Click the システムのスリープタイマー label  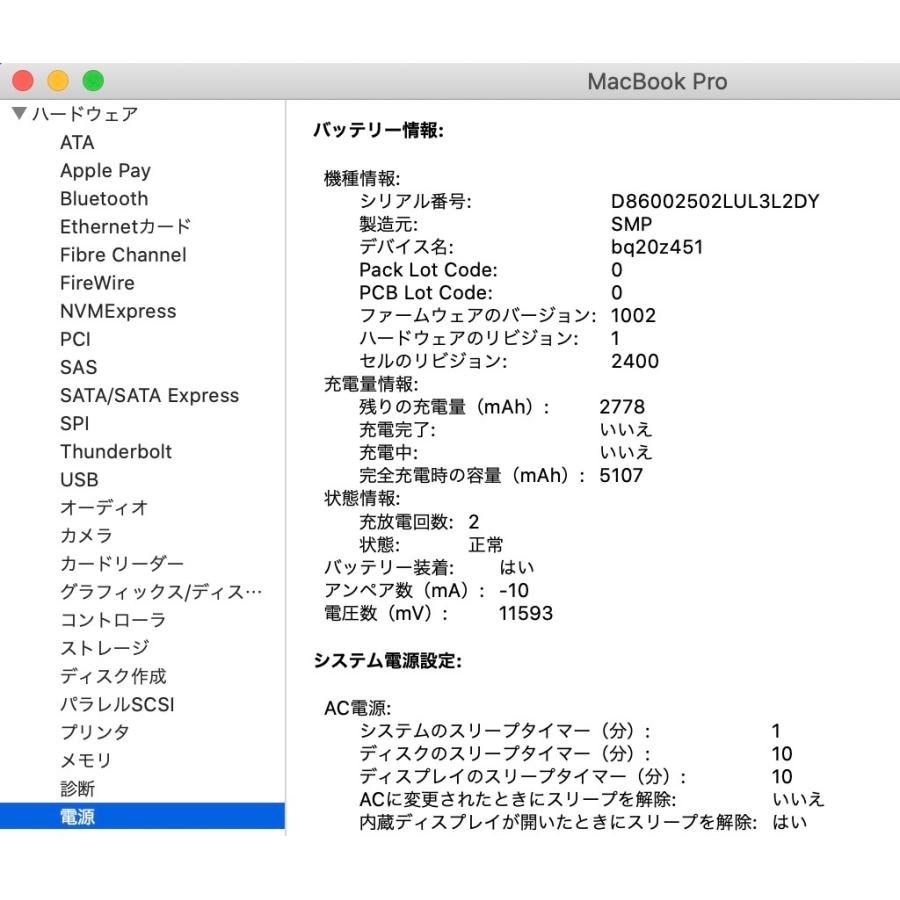[x=505, y=731]
